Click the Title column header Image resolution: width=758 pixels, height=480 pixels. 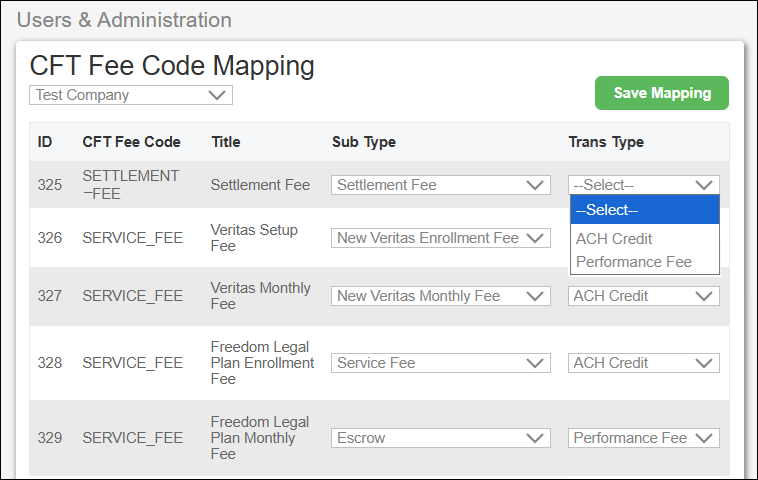(x=226, y=142)
